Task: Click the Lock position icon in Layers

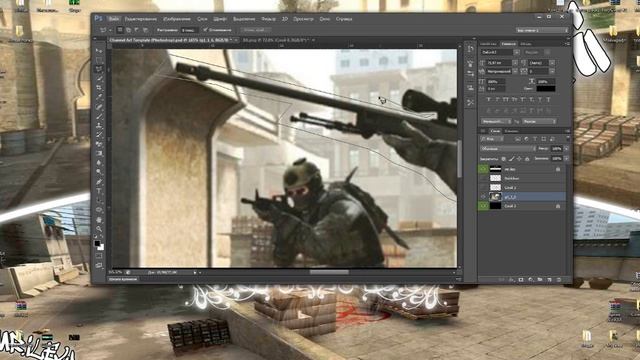Action: pyautogui.click(x=519, y=158)
